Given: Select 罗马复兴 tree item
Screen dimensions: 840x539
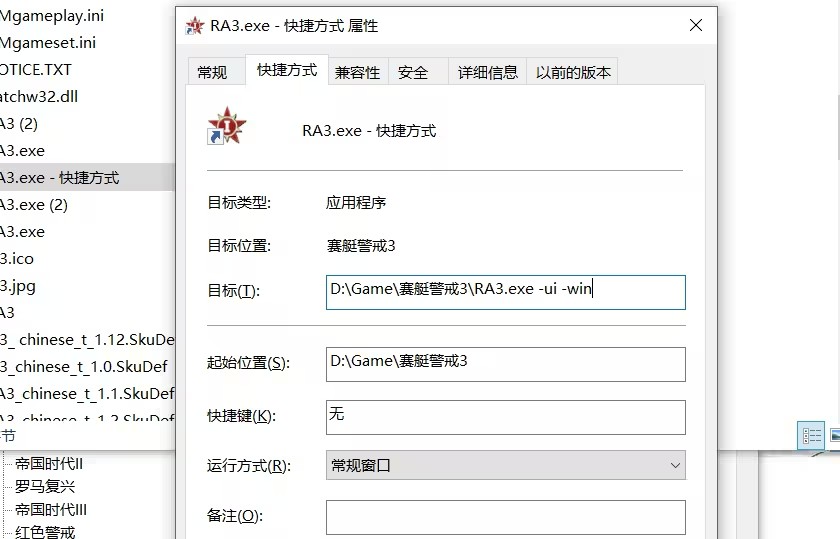Looking at the screenshot, I should (45, 486).
